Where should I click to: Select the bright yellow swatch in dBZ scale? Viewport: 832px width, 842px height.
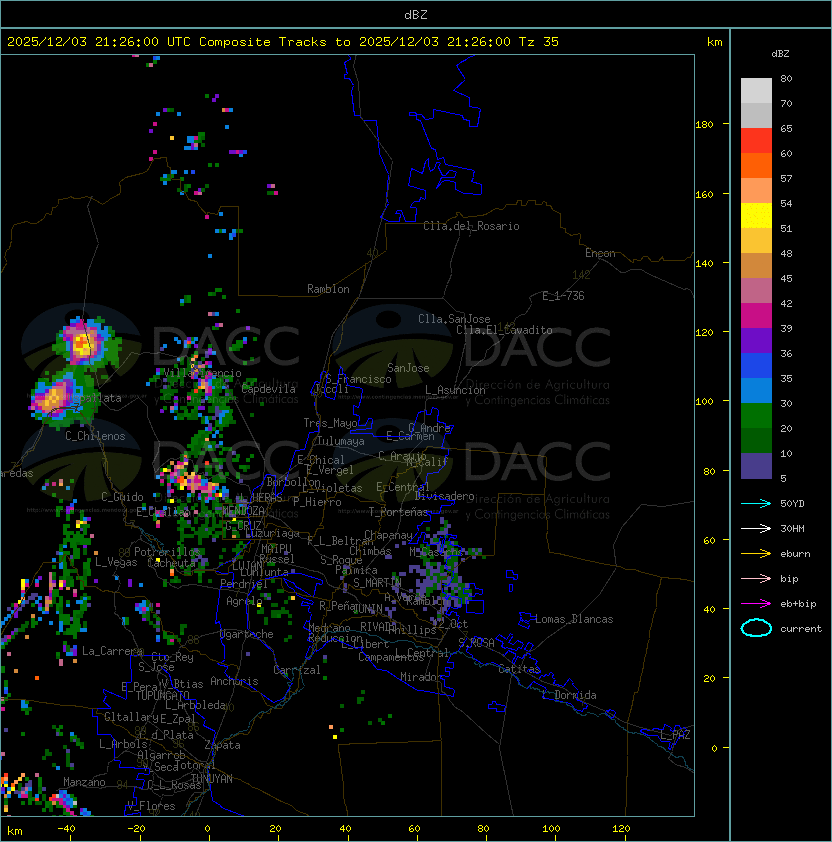point(756,215)
